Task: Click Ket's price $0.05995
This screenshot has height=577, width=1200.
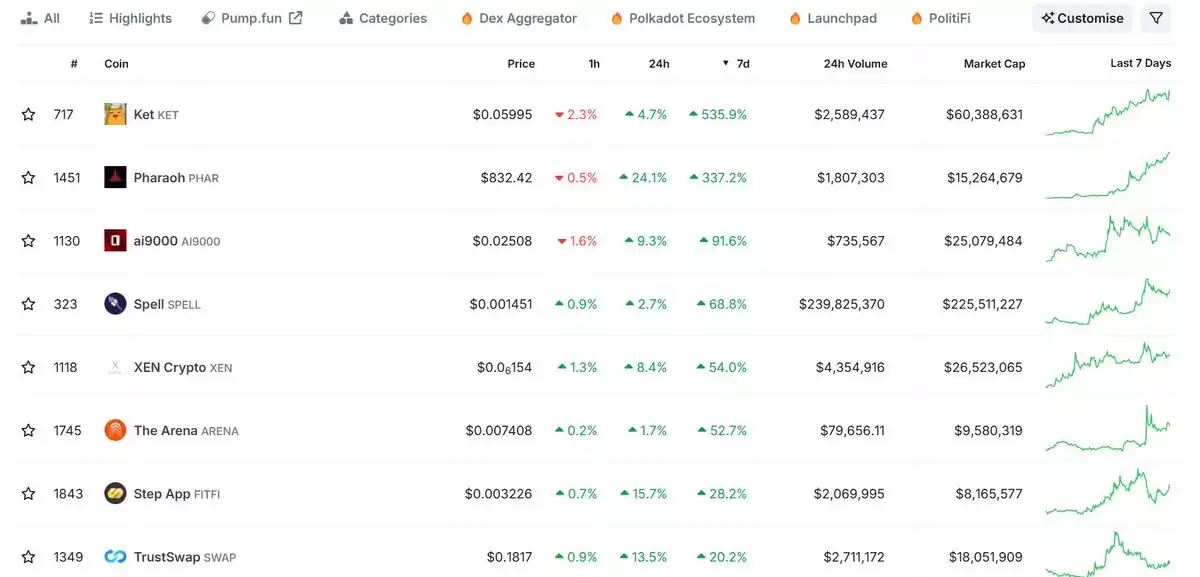Action: [x=502, y=115]
